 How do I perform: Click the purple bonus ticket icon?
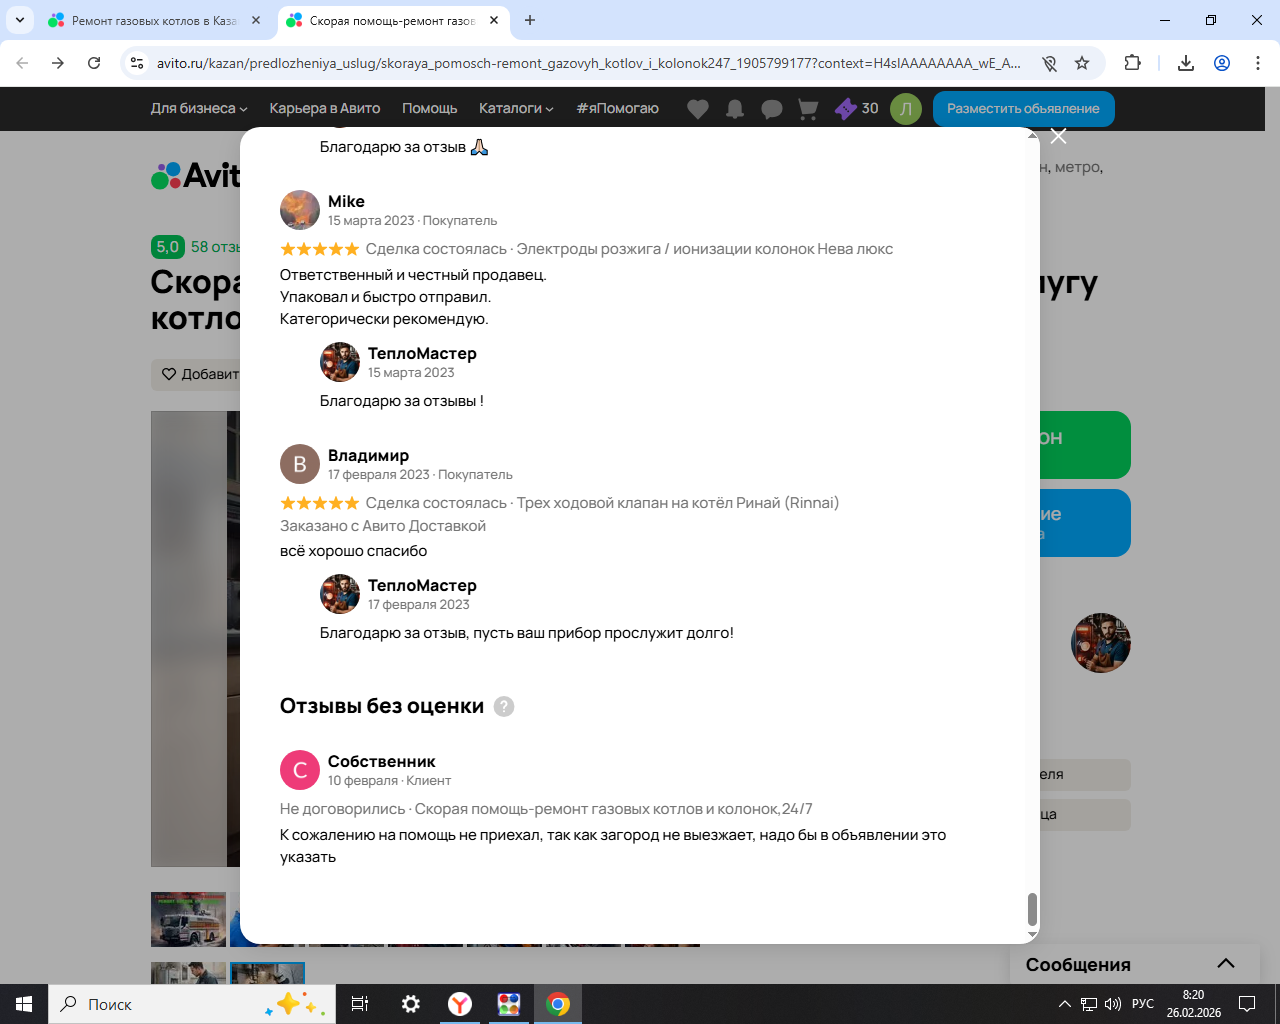pos(846,108)
